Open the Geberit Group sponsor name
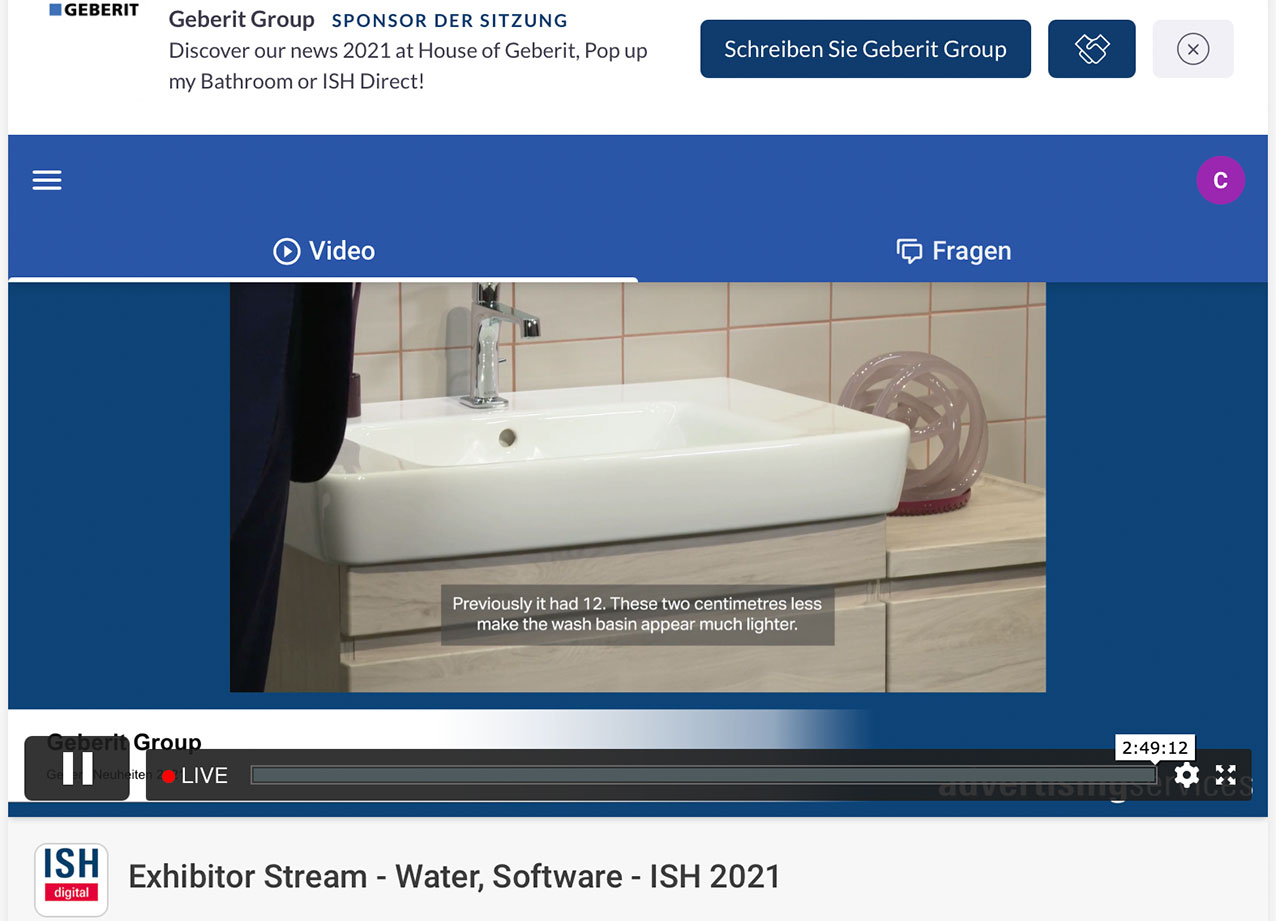The image size is (1276, 921). (x=241, y=20)
